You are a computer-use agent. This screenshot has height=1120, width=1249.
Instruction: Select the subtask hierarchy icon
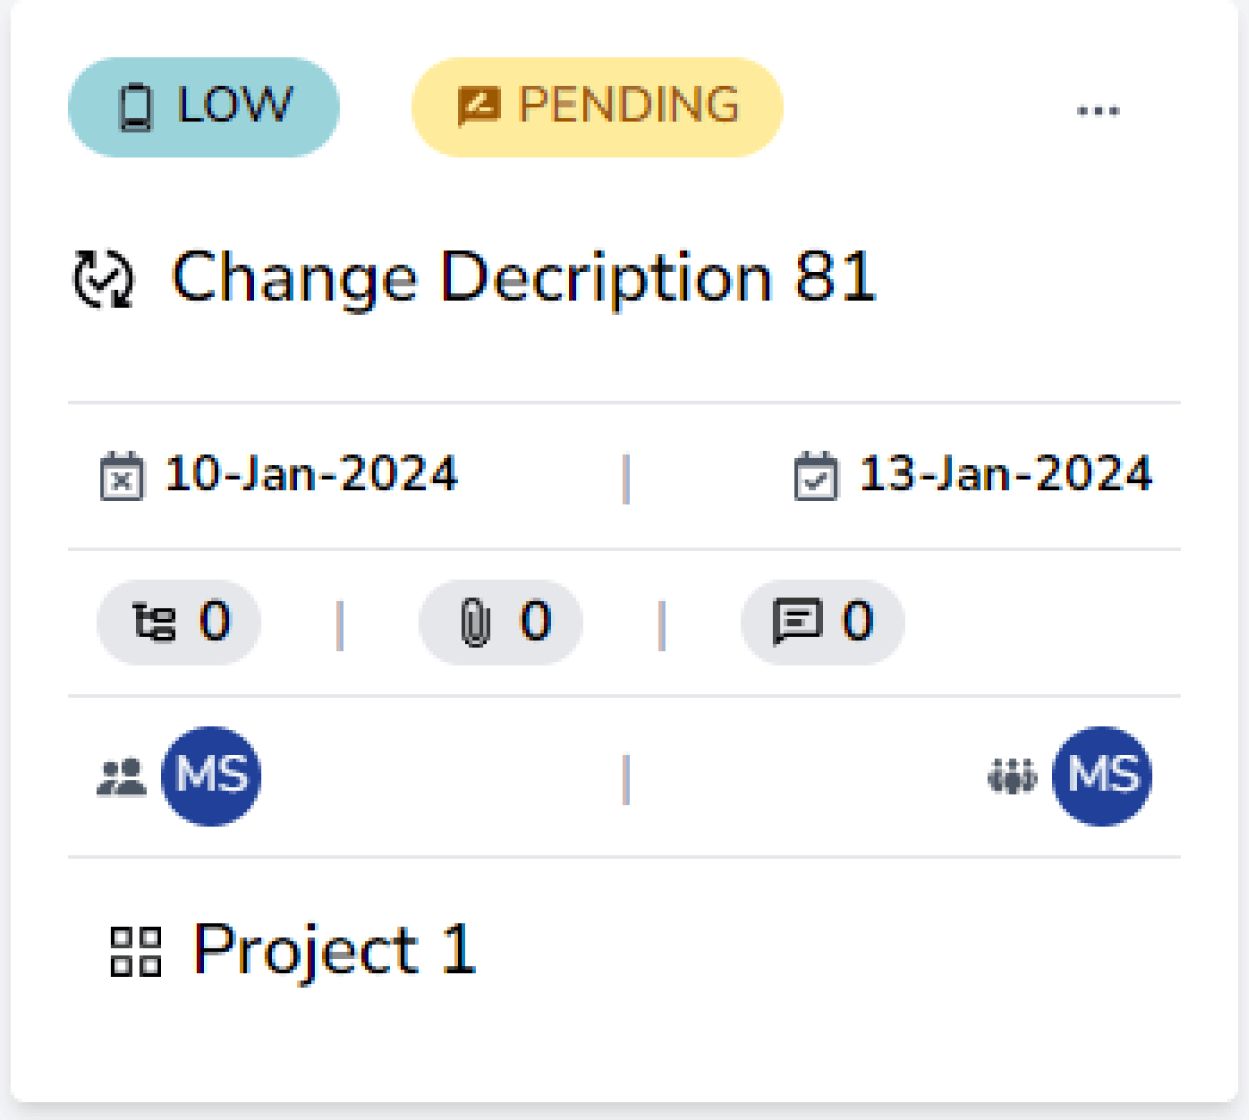(152, 621)
